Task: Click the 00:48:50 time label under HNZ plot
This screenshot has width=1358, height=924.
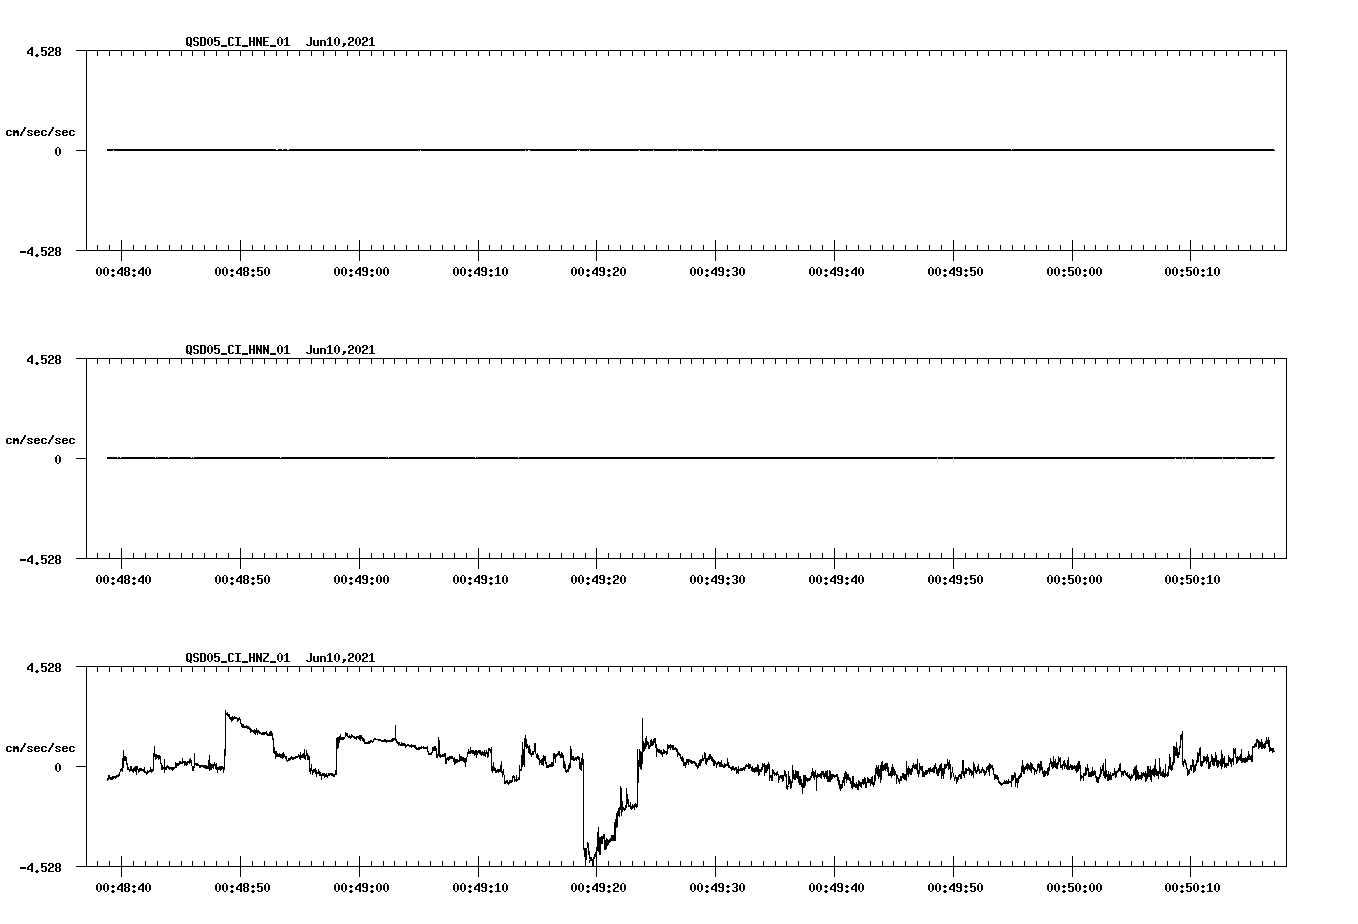Action: (x=242, y=887)
